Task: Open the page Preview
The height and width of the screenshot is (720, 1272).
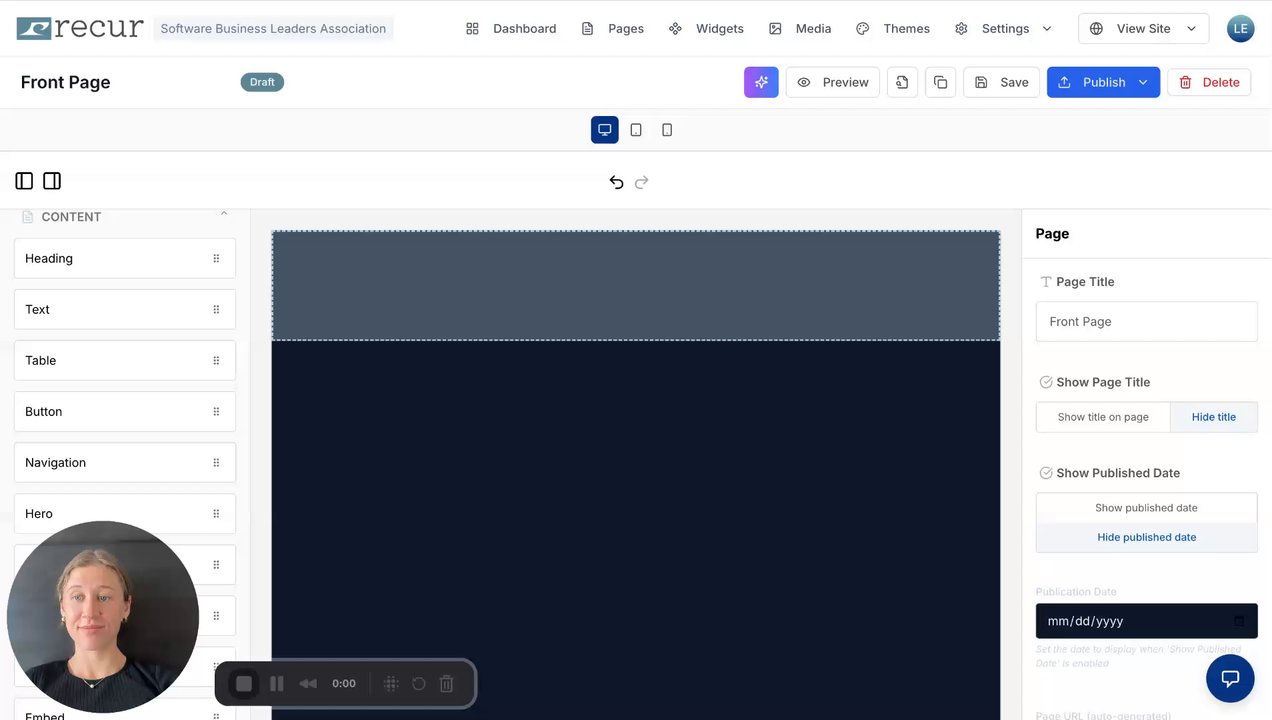Action: 833,82
